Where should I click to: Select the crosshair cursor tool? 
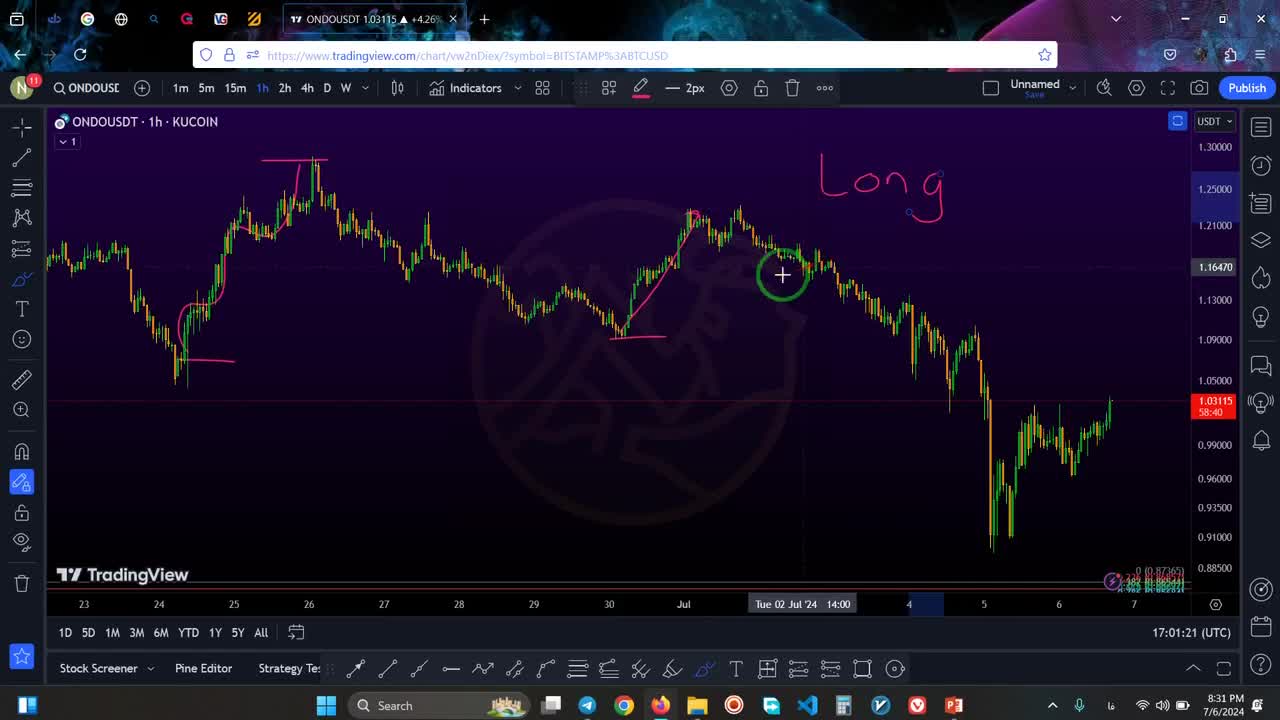21,127
